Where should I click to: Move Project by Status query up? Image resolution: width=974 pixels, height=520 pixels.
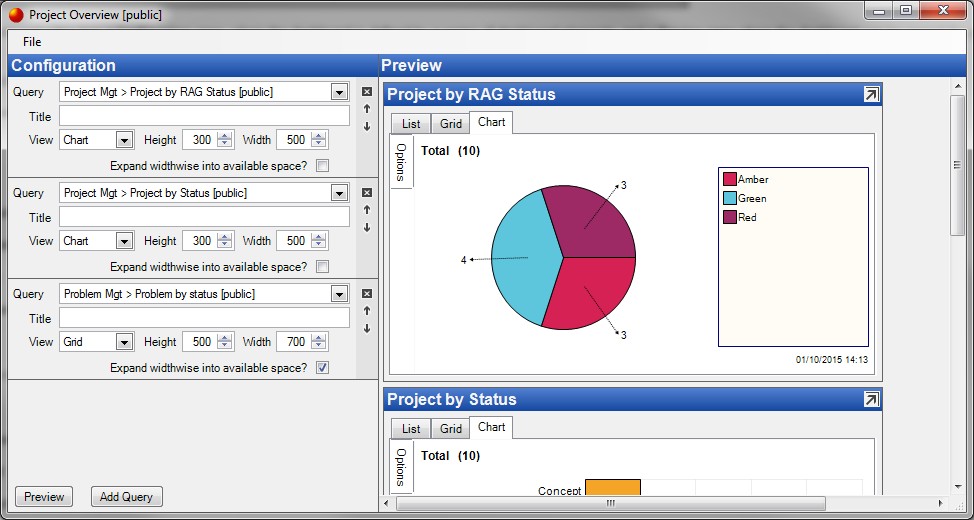click(366, 210)
